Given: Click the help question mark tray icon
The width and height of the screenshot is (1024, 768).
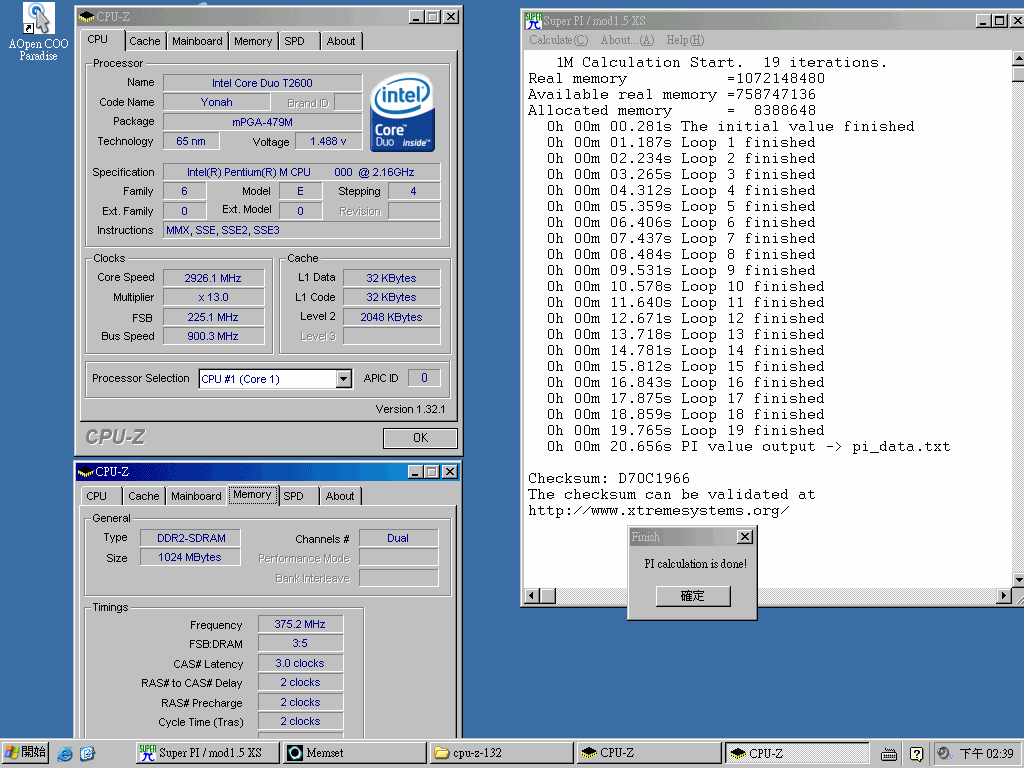Looking at the screenshot, I should tap(916, 754).
